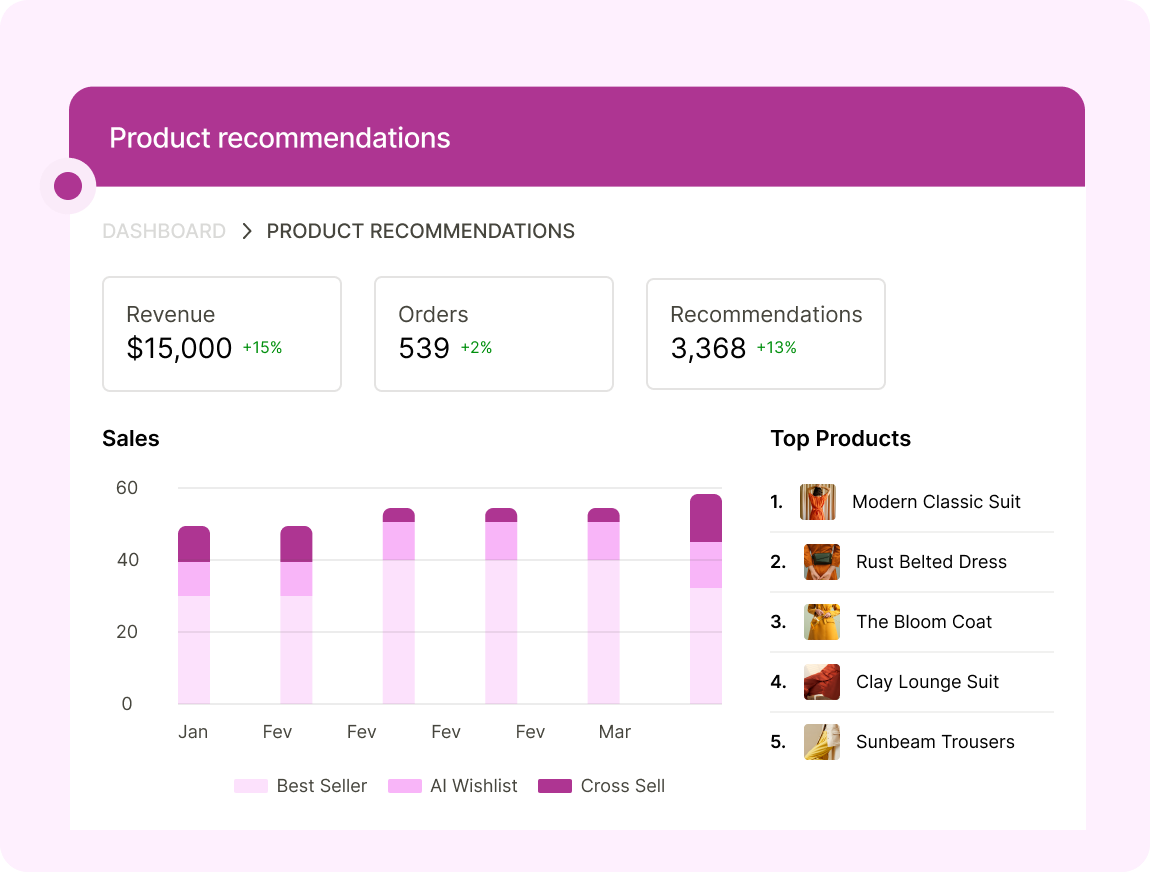Toggle Cross Sell legend series

pos(601,786)
